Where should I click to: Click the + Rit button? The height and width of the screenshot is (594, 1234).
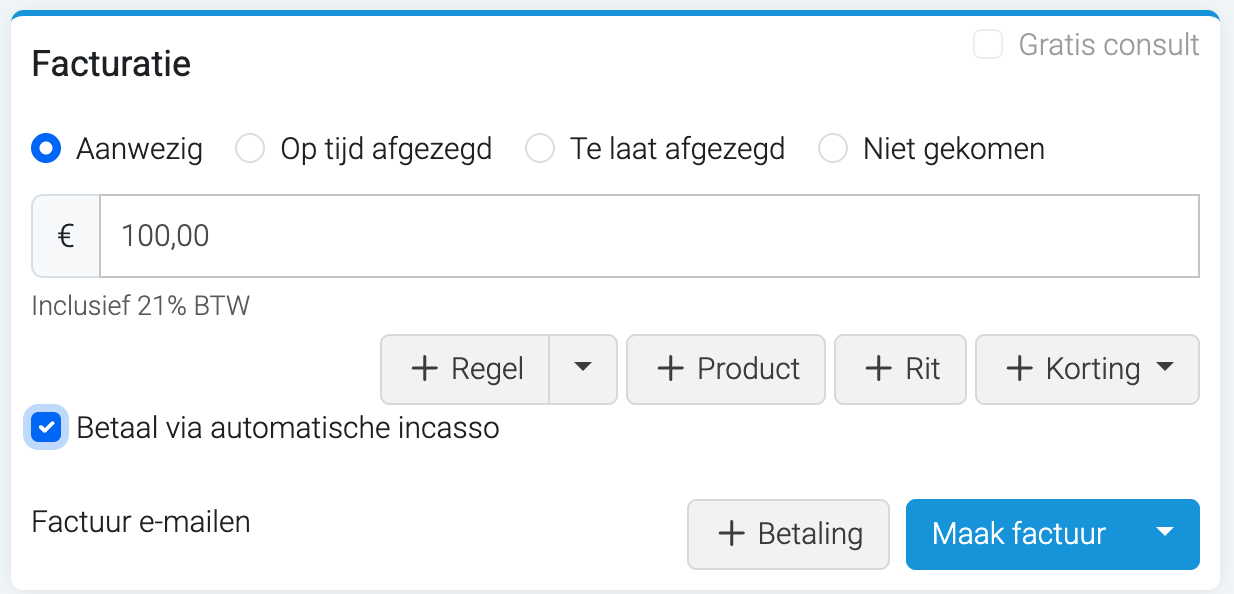point(901,369)
